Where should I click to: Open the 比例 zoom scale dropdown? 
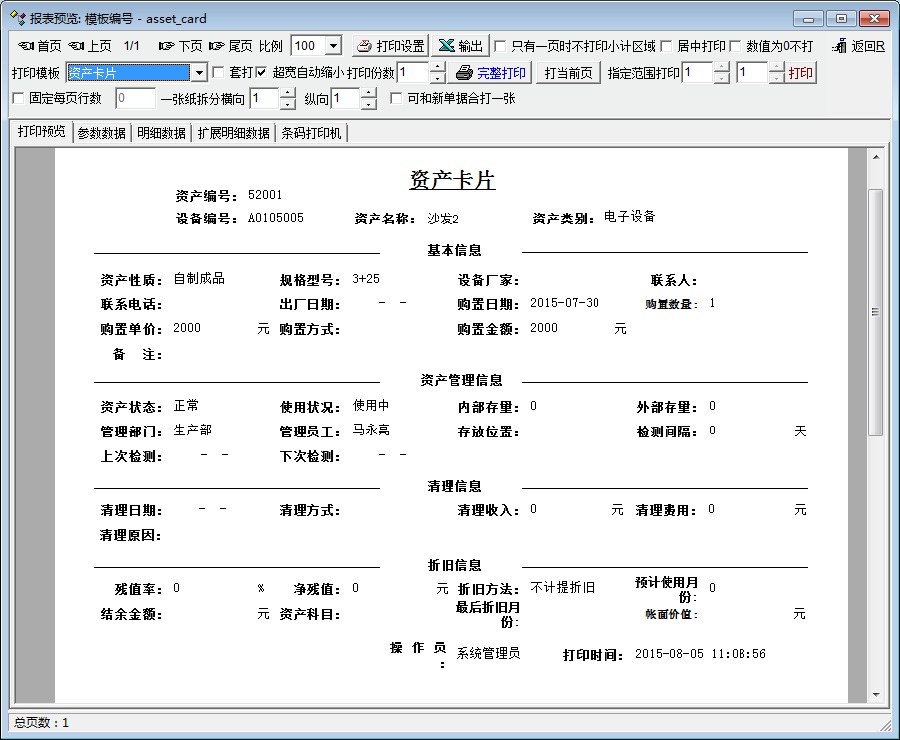click(x=333, y=46)
